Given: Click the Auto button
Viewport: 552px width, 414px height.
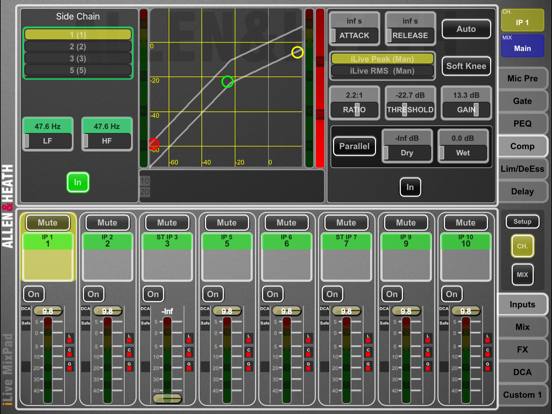Looking at the screenshot, I should (x=466, y=29).
